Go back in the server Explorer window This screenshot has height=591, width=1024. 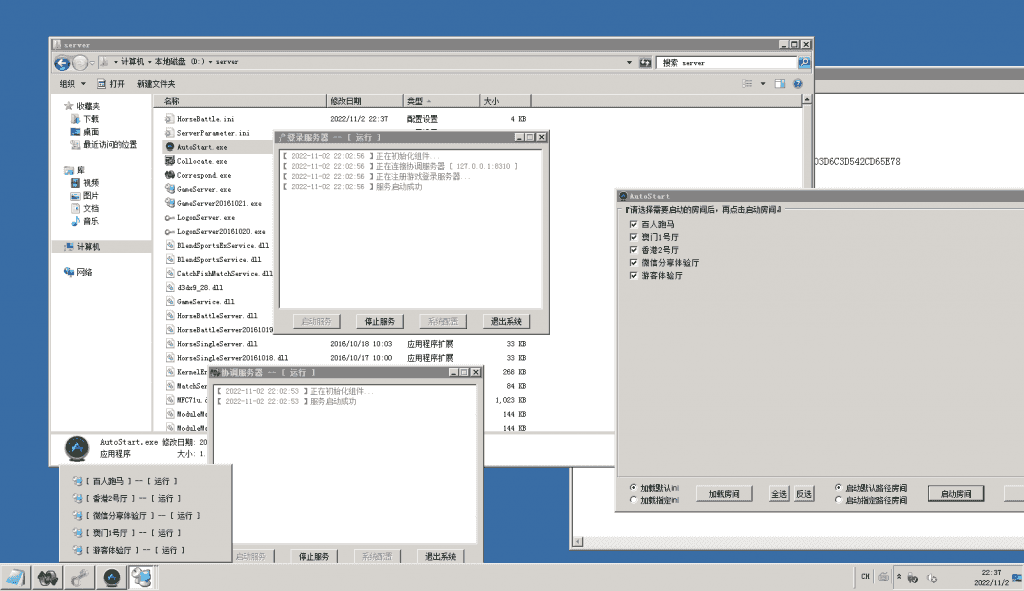(x=62, y=63)
